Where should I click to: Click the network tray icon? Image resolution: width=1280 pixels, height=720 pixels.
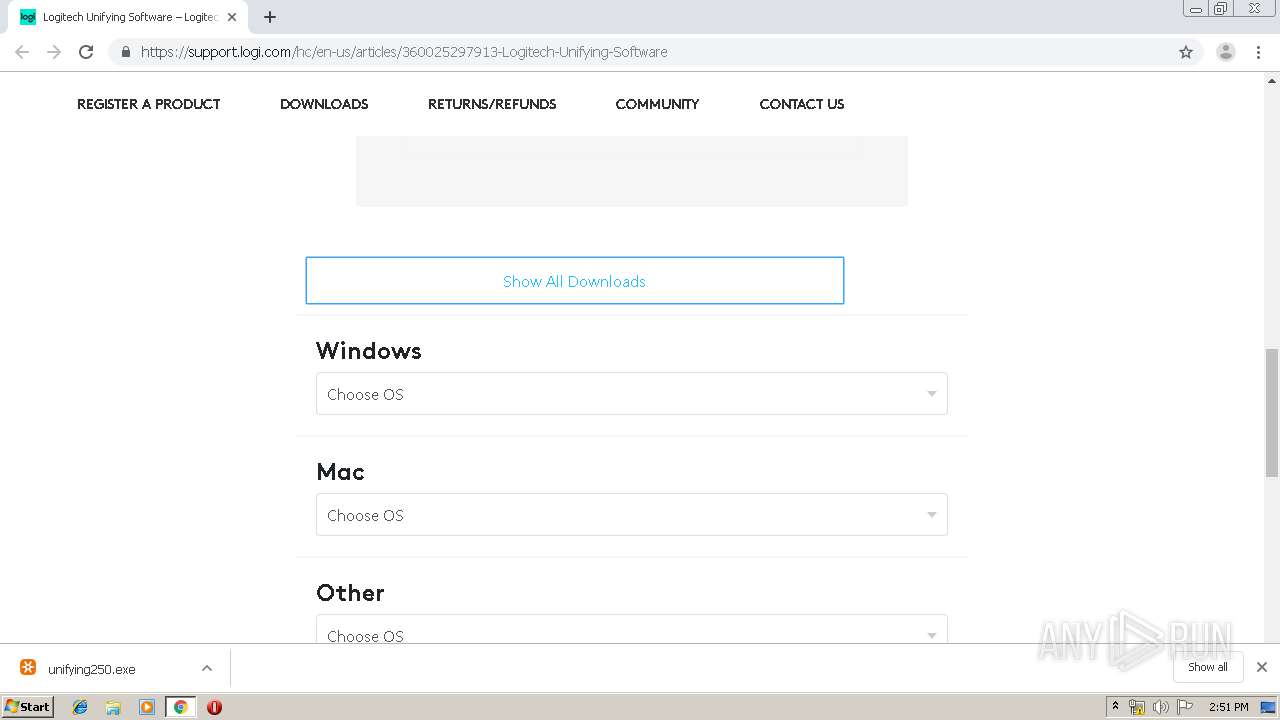point(1137,707)
